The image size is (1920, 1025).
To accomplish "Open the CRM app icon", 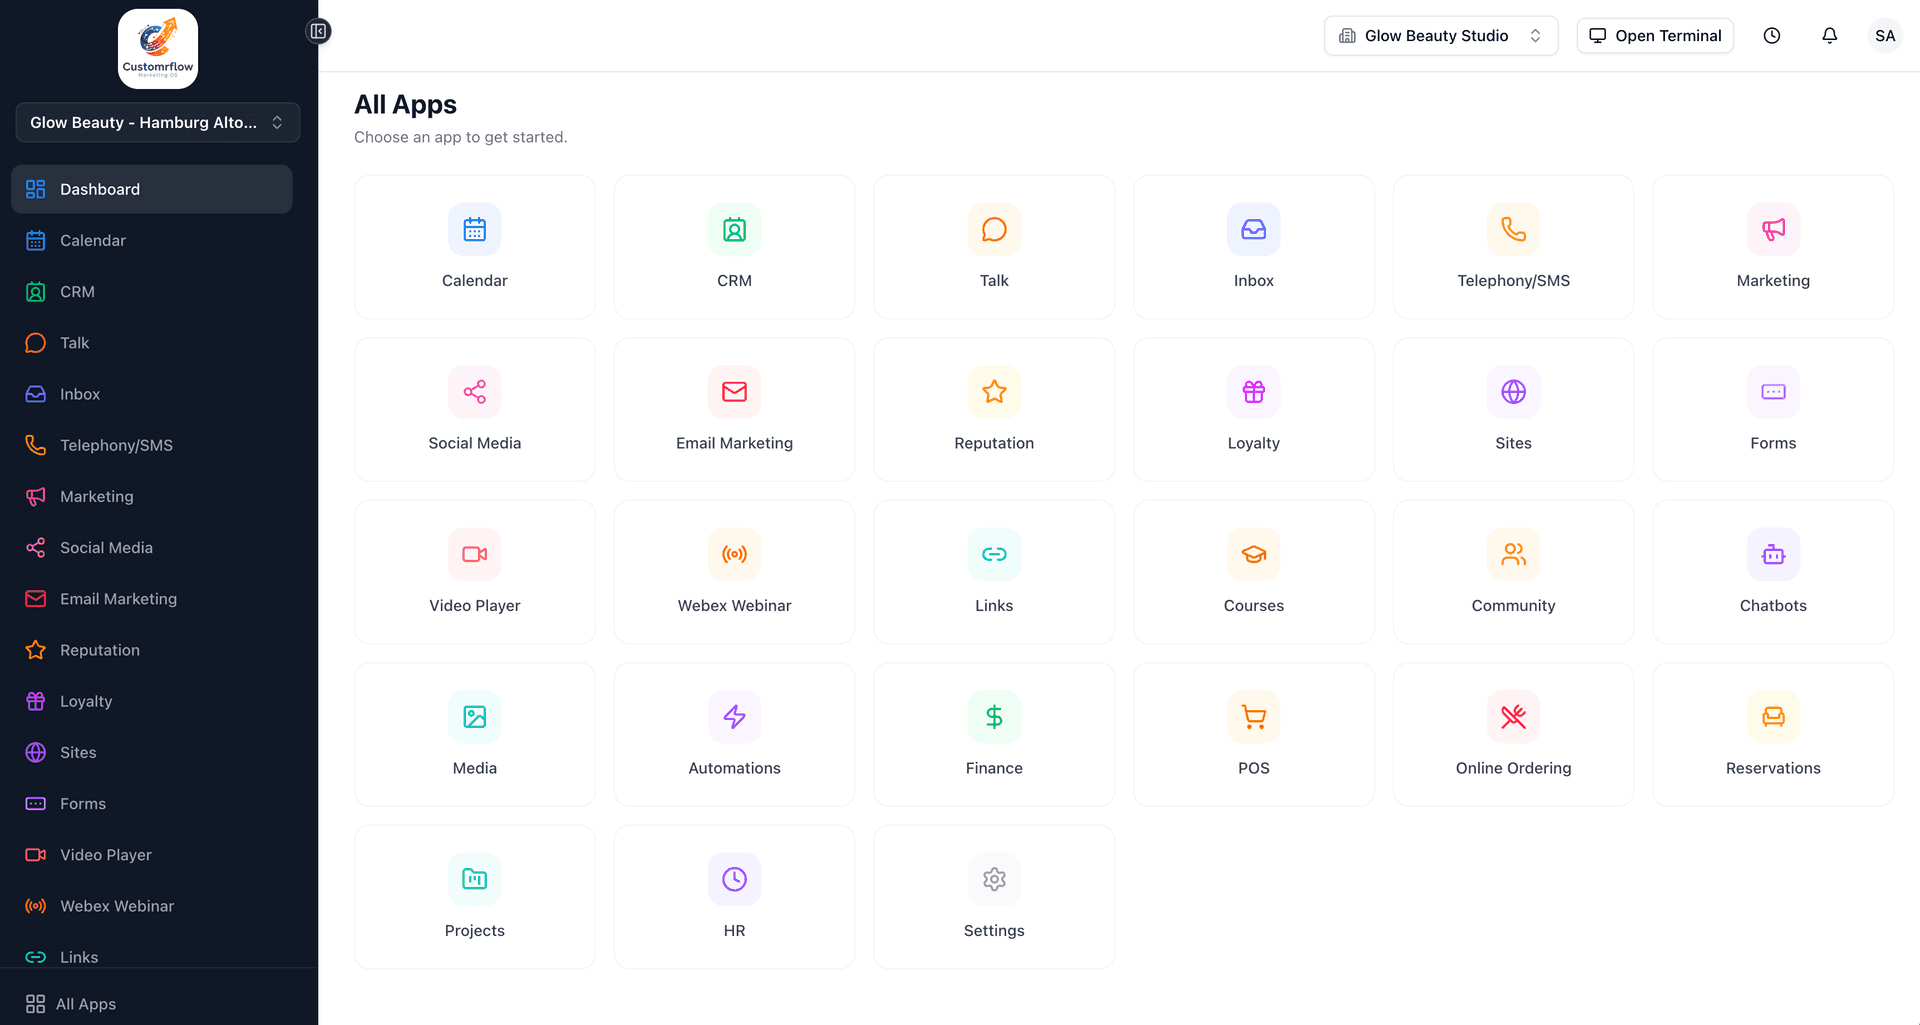I will pos(734,229).
